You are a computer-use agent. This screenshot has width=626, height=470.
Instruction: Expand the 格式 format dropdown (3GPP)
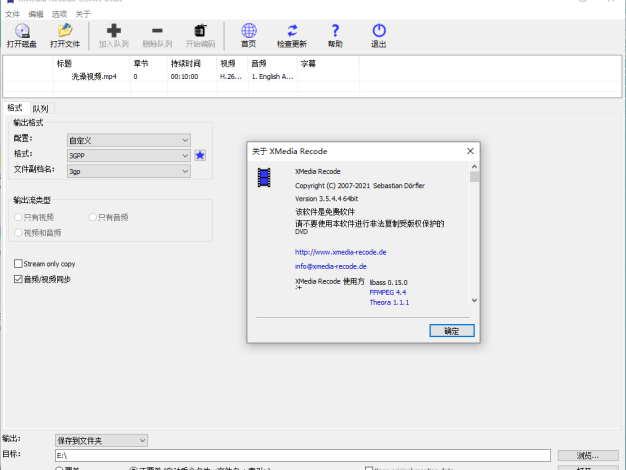point(129,155)
